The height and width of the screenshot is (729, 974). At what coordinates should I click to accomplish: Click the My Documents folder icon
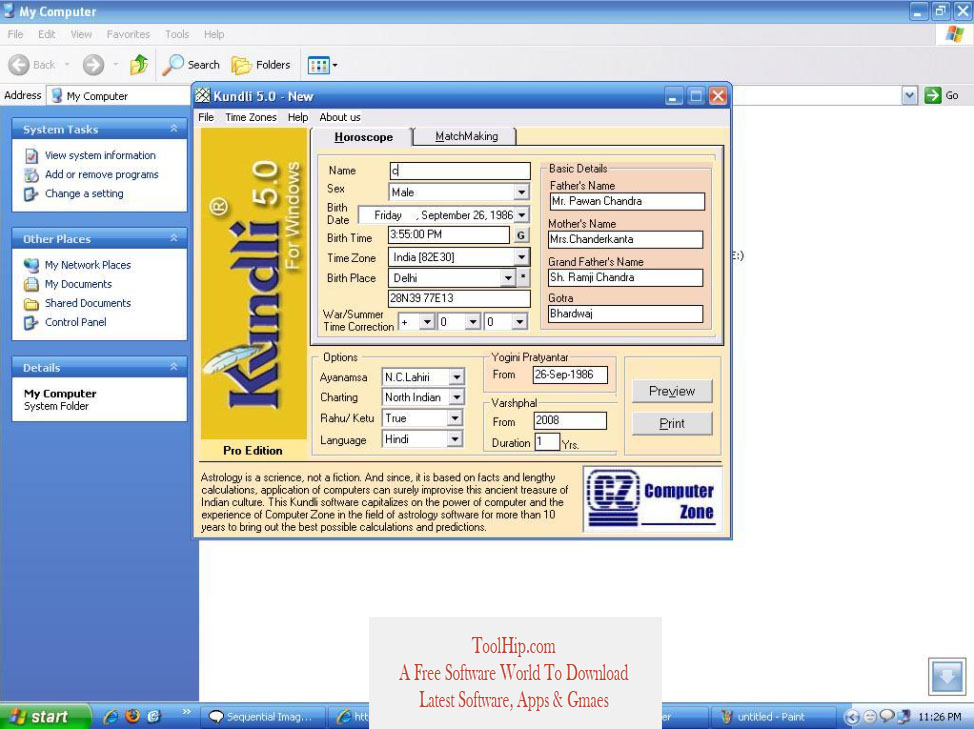(x=31, y=284)
